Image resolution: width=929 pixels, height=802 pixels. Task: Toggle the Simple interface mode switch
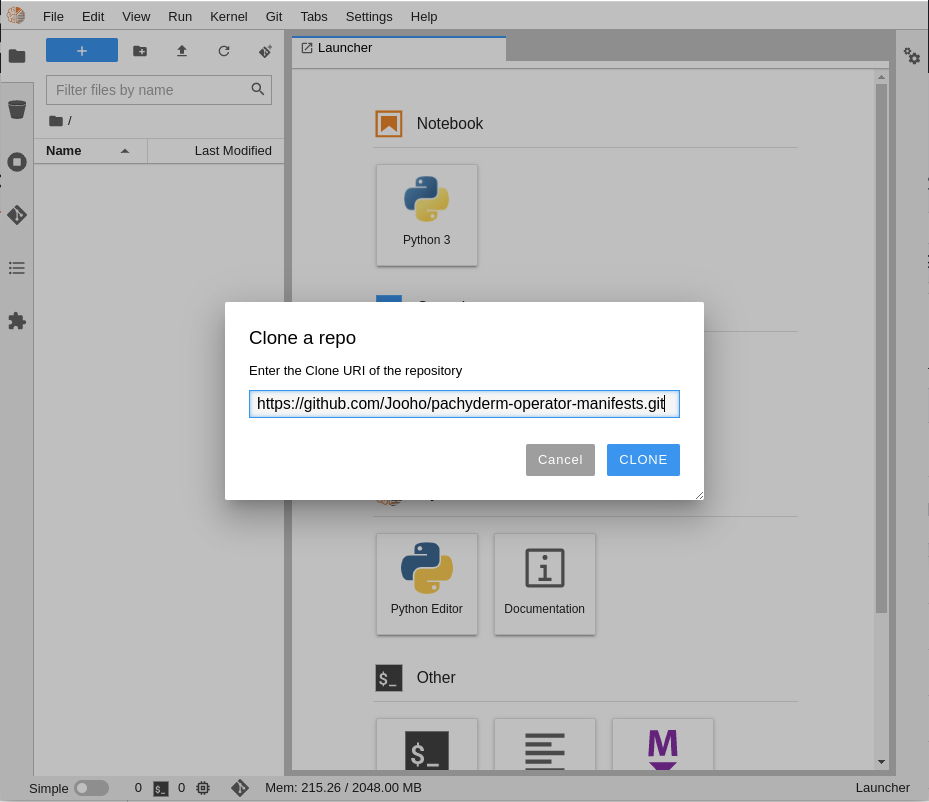[91, 788]
